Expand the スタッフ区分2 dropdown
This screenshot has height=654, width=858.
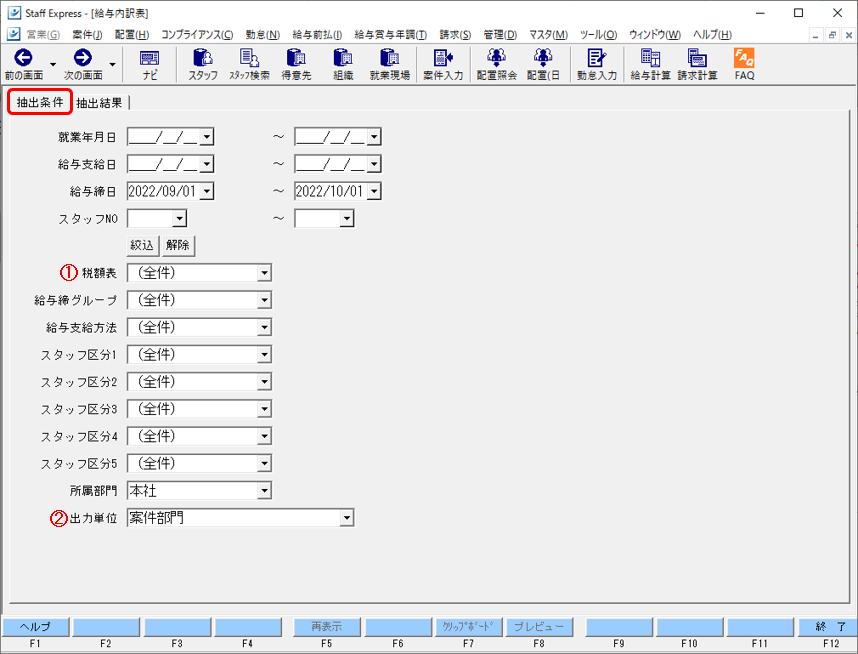[264, 381]
